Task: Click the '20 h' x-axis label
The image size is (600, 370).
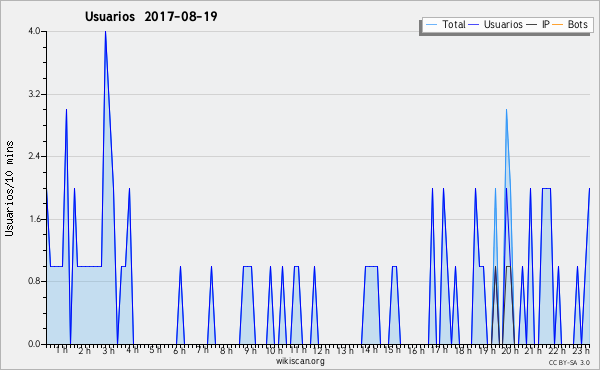Action: pos(510,350)
